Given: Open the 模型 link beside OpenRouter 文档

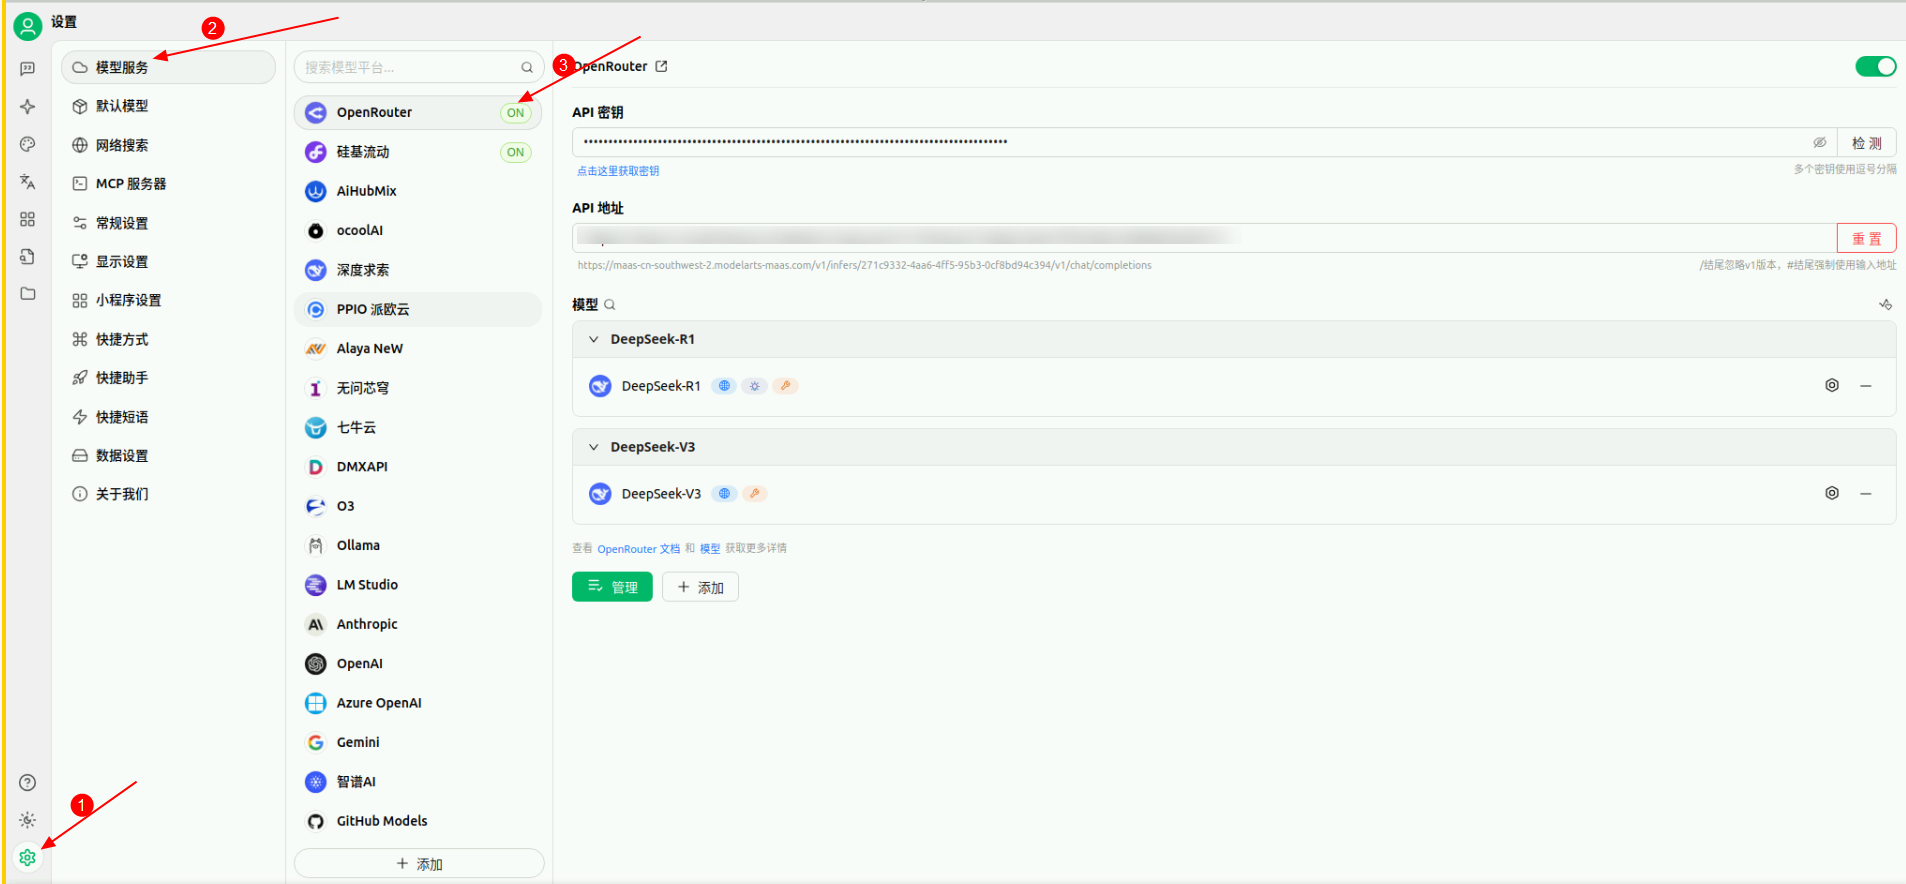Looking at the screenshot, I should click(710, 549).
